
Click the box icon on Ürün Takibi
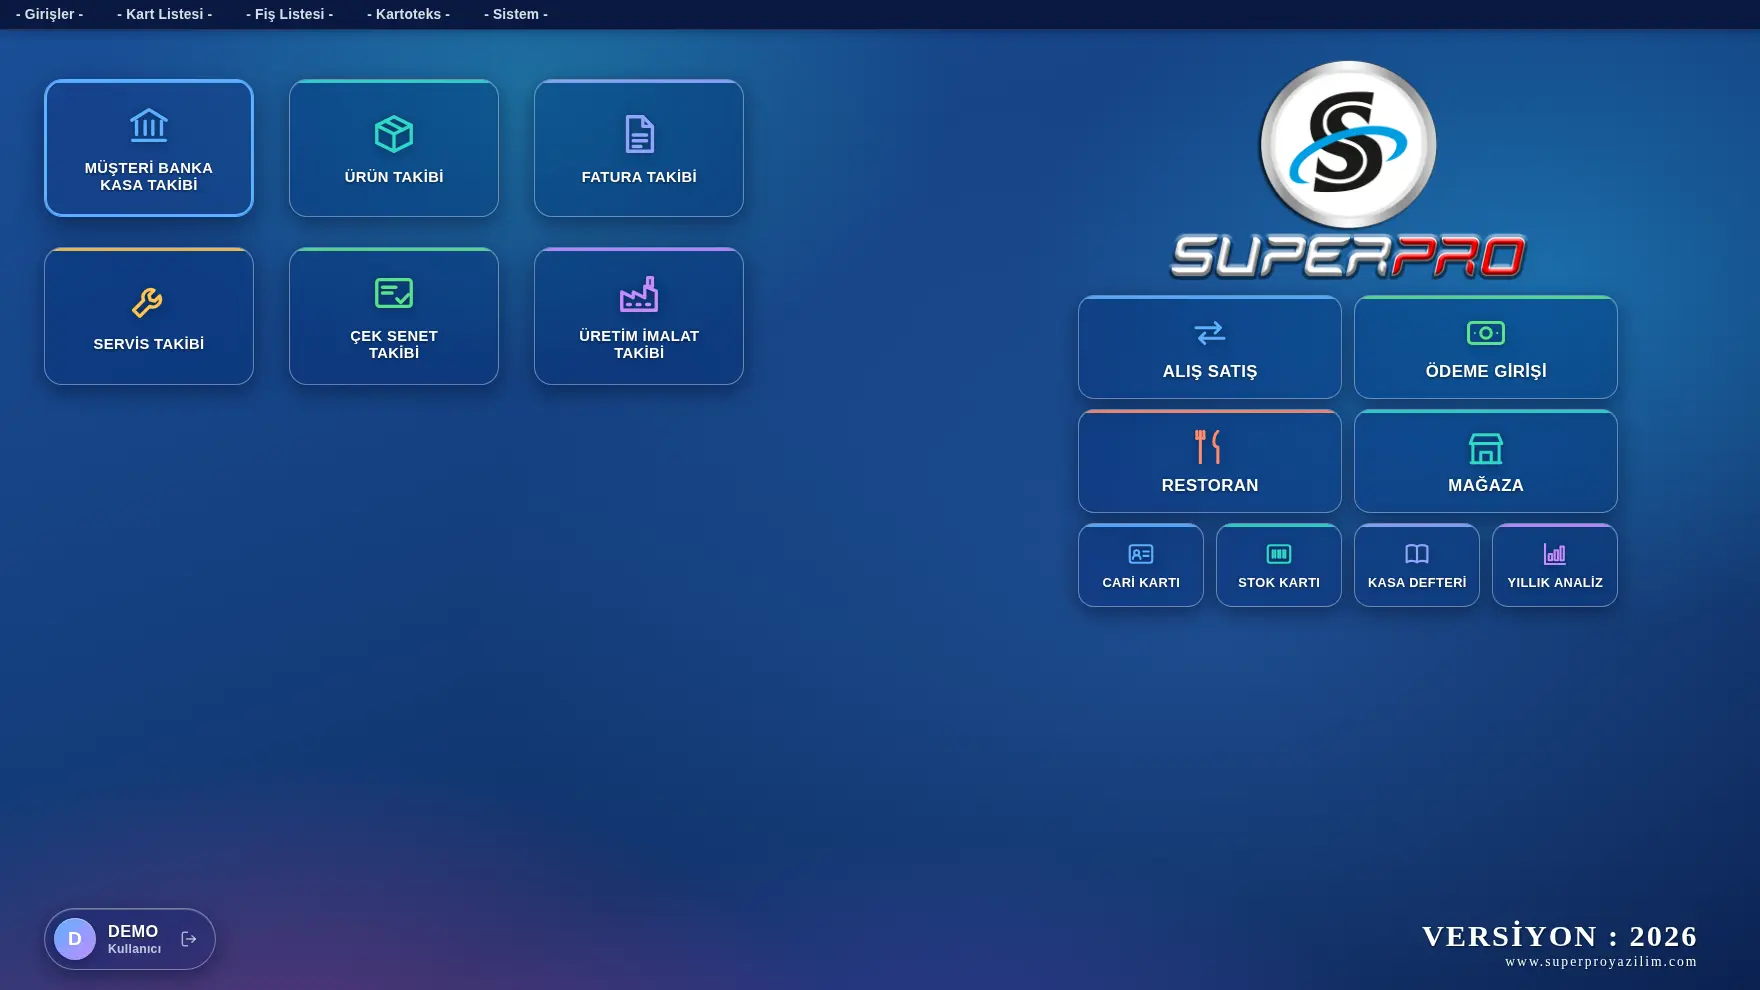coord(394,134)
